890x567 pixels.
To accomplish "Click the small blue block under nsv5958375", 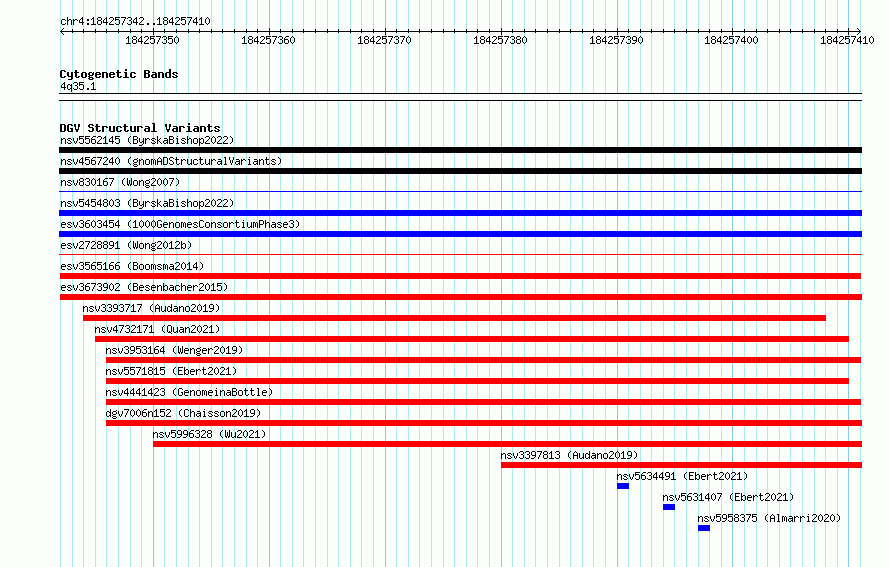I will (x=704, y=528).
